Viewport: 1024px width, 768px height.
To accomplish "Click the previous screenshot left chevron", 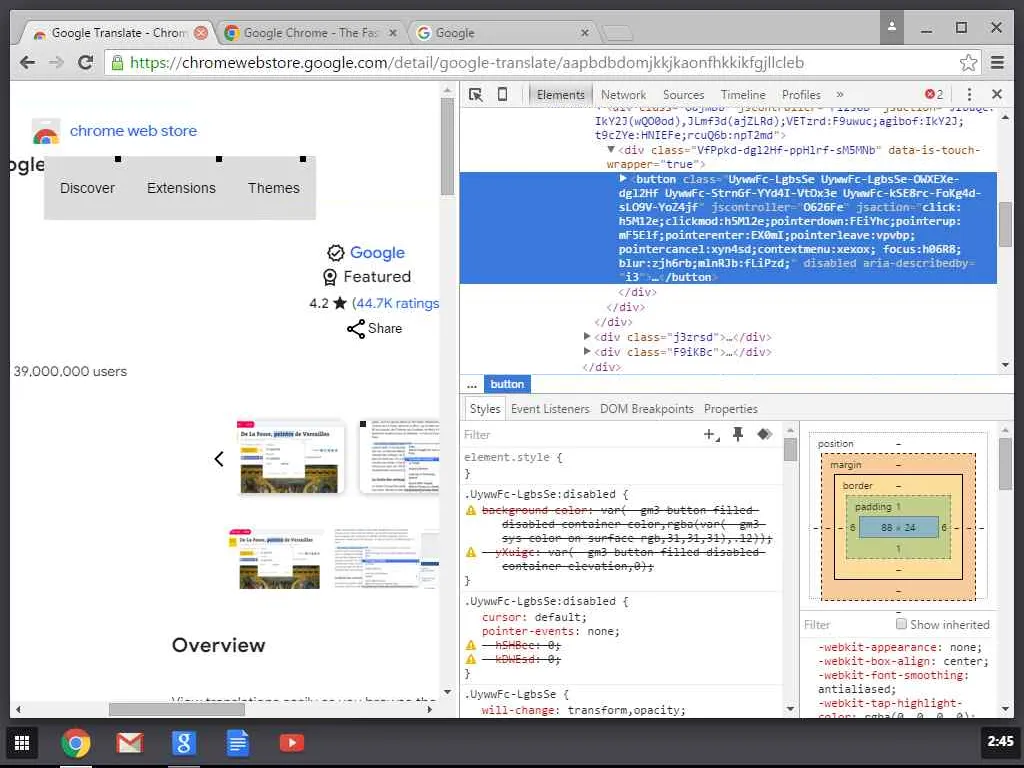I will (x=219, y=459).
